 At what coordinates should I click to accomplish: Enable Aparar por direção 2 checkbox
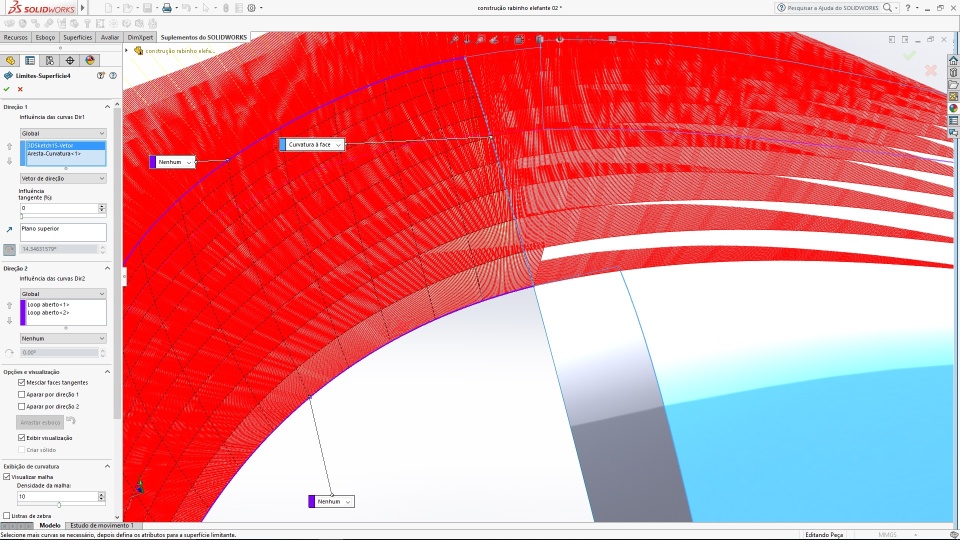point(21,406)
